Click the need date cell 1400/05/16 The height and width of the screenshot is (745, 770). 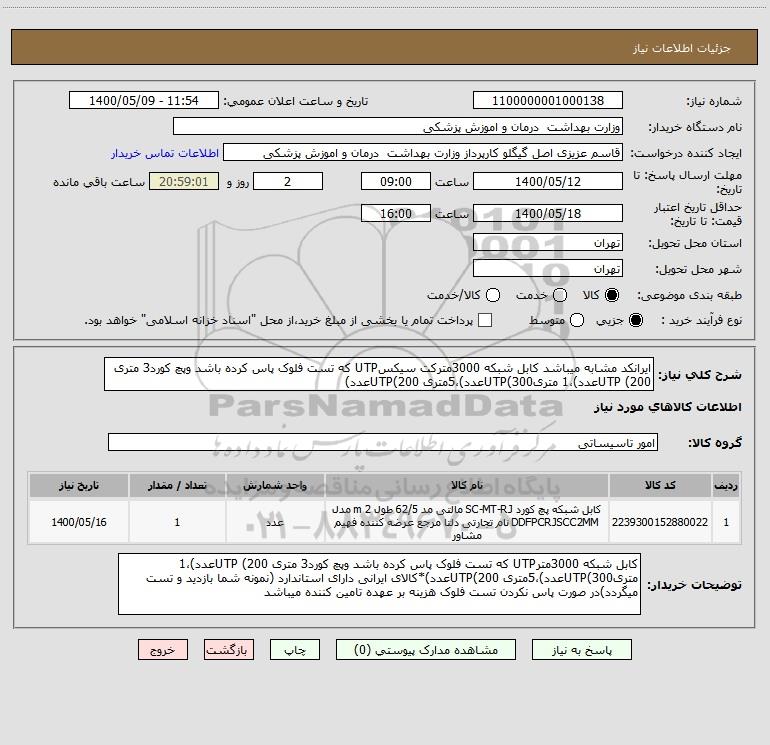79,522
